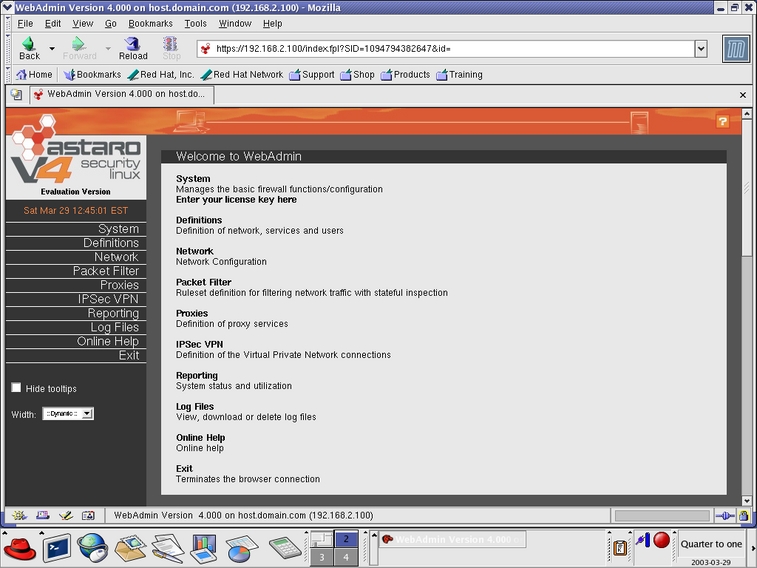Open the new tab button in tab bar
757x568 pixels.
(x=16, y=95)
